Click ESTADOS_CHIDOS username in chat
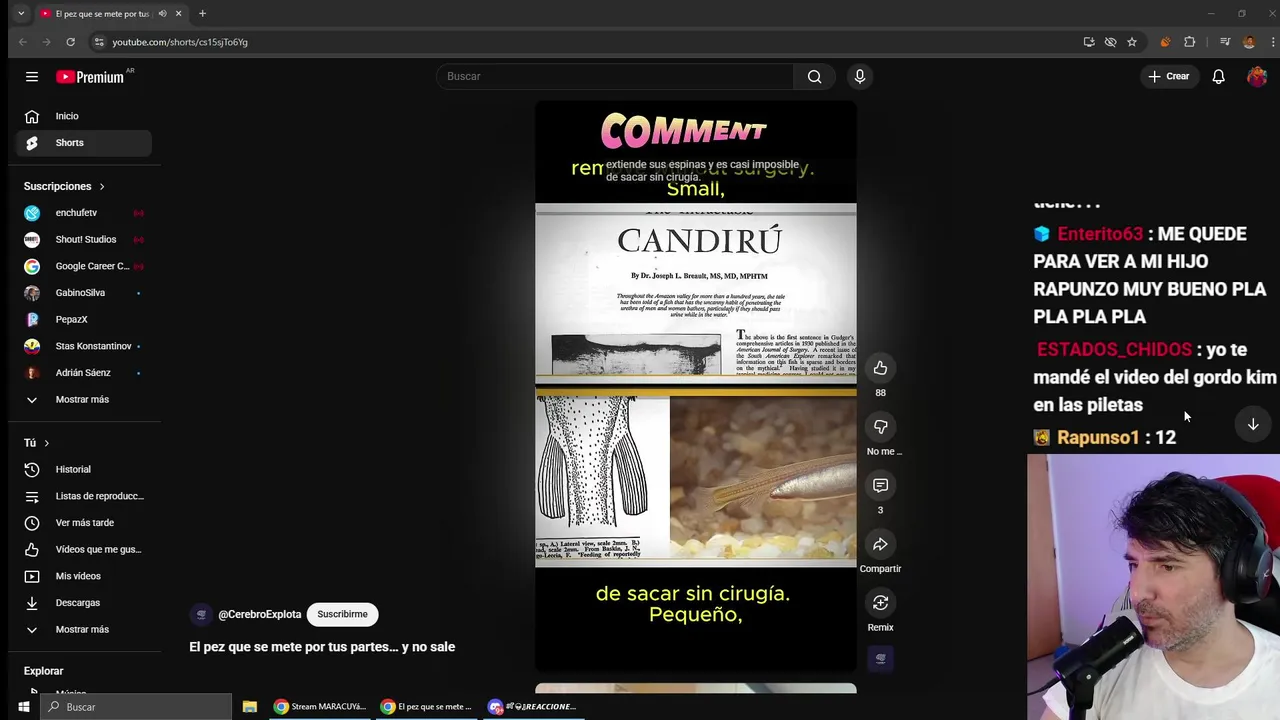Screen dimensions: 1280x720 click(x=1114, y=350)
